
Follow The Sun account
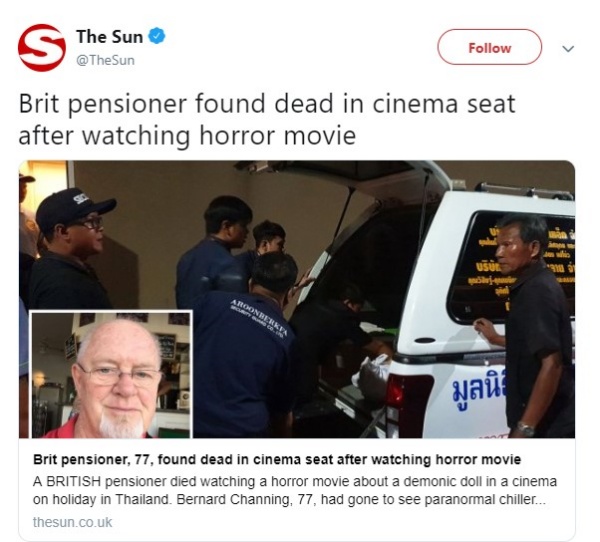489,47
